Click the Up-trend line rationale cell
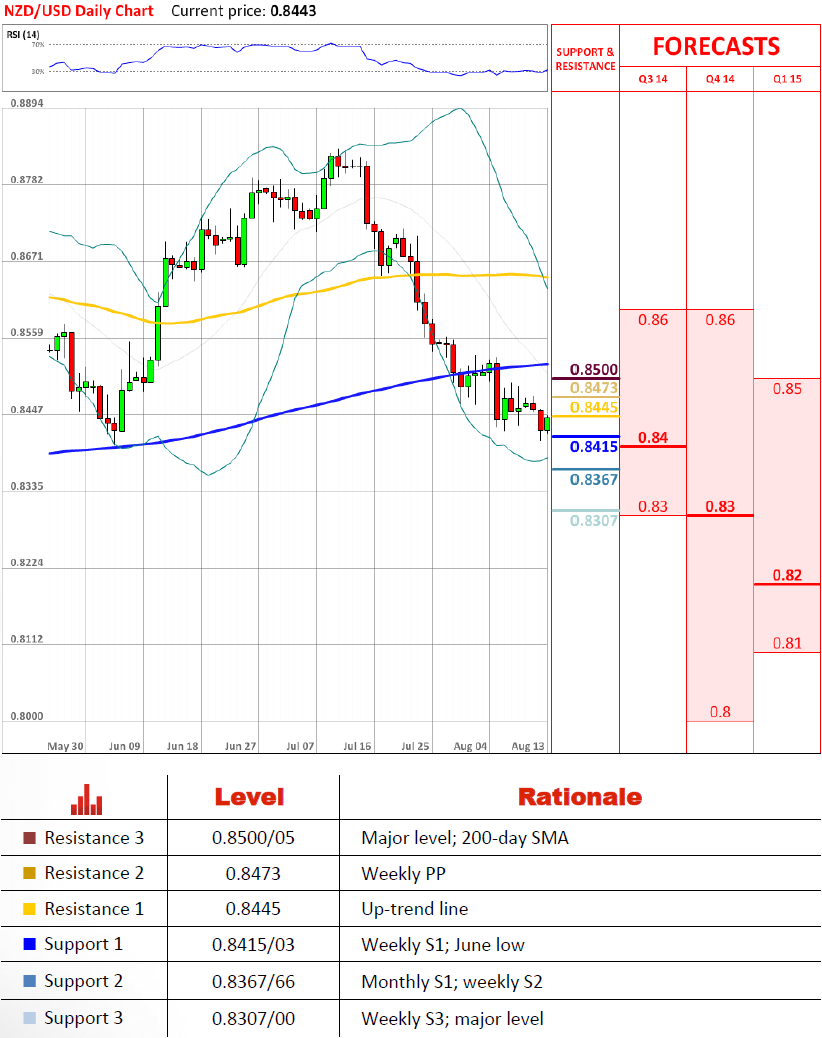Image resolution: width=822 pixels, height=1038 pixels. coord(414,909)
